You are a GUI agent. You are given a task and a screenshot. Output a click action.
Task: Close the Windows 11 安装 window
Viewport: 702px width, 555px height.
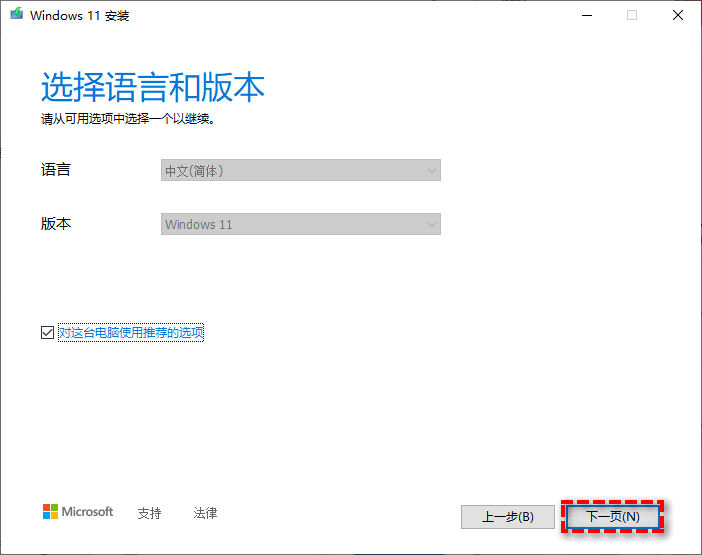point(678,15)
